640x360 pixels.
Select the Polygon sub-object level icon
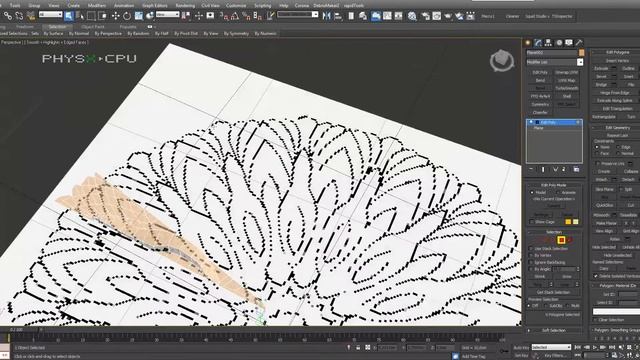coord(562,240)
